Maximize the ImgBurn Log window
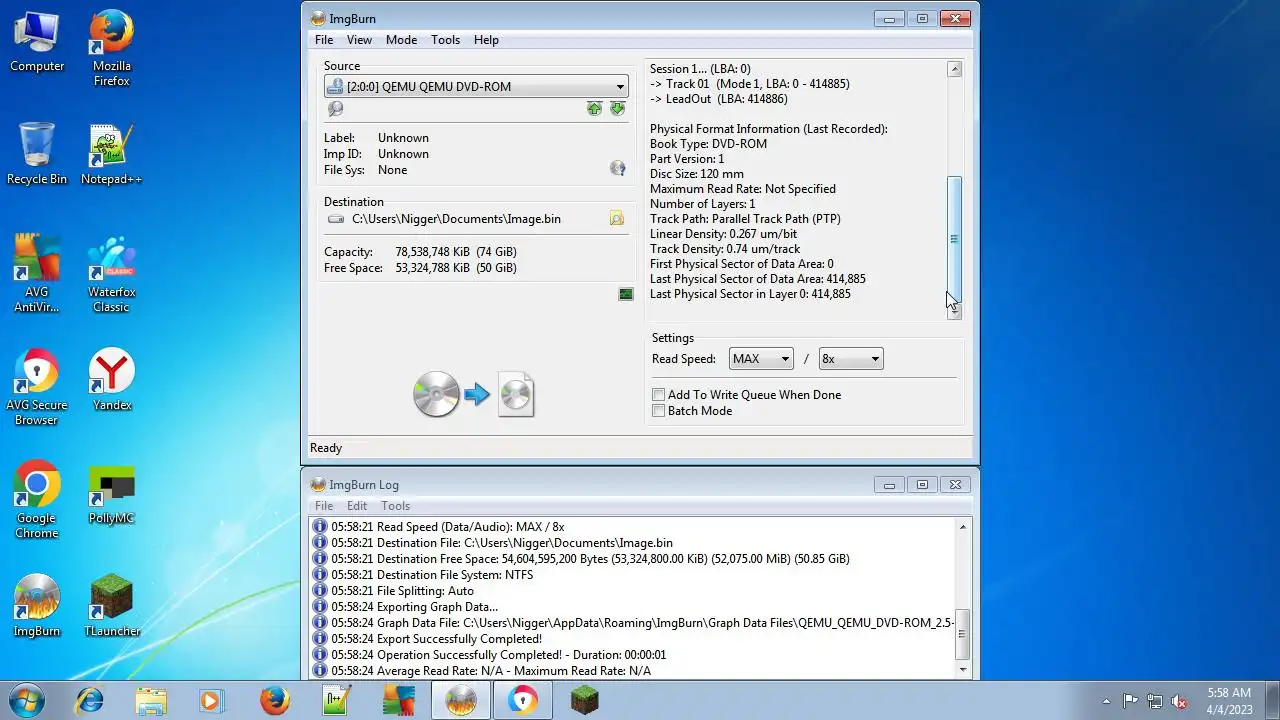Screen dimensions: 1280x720 (x=922, y=485)
